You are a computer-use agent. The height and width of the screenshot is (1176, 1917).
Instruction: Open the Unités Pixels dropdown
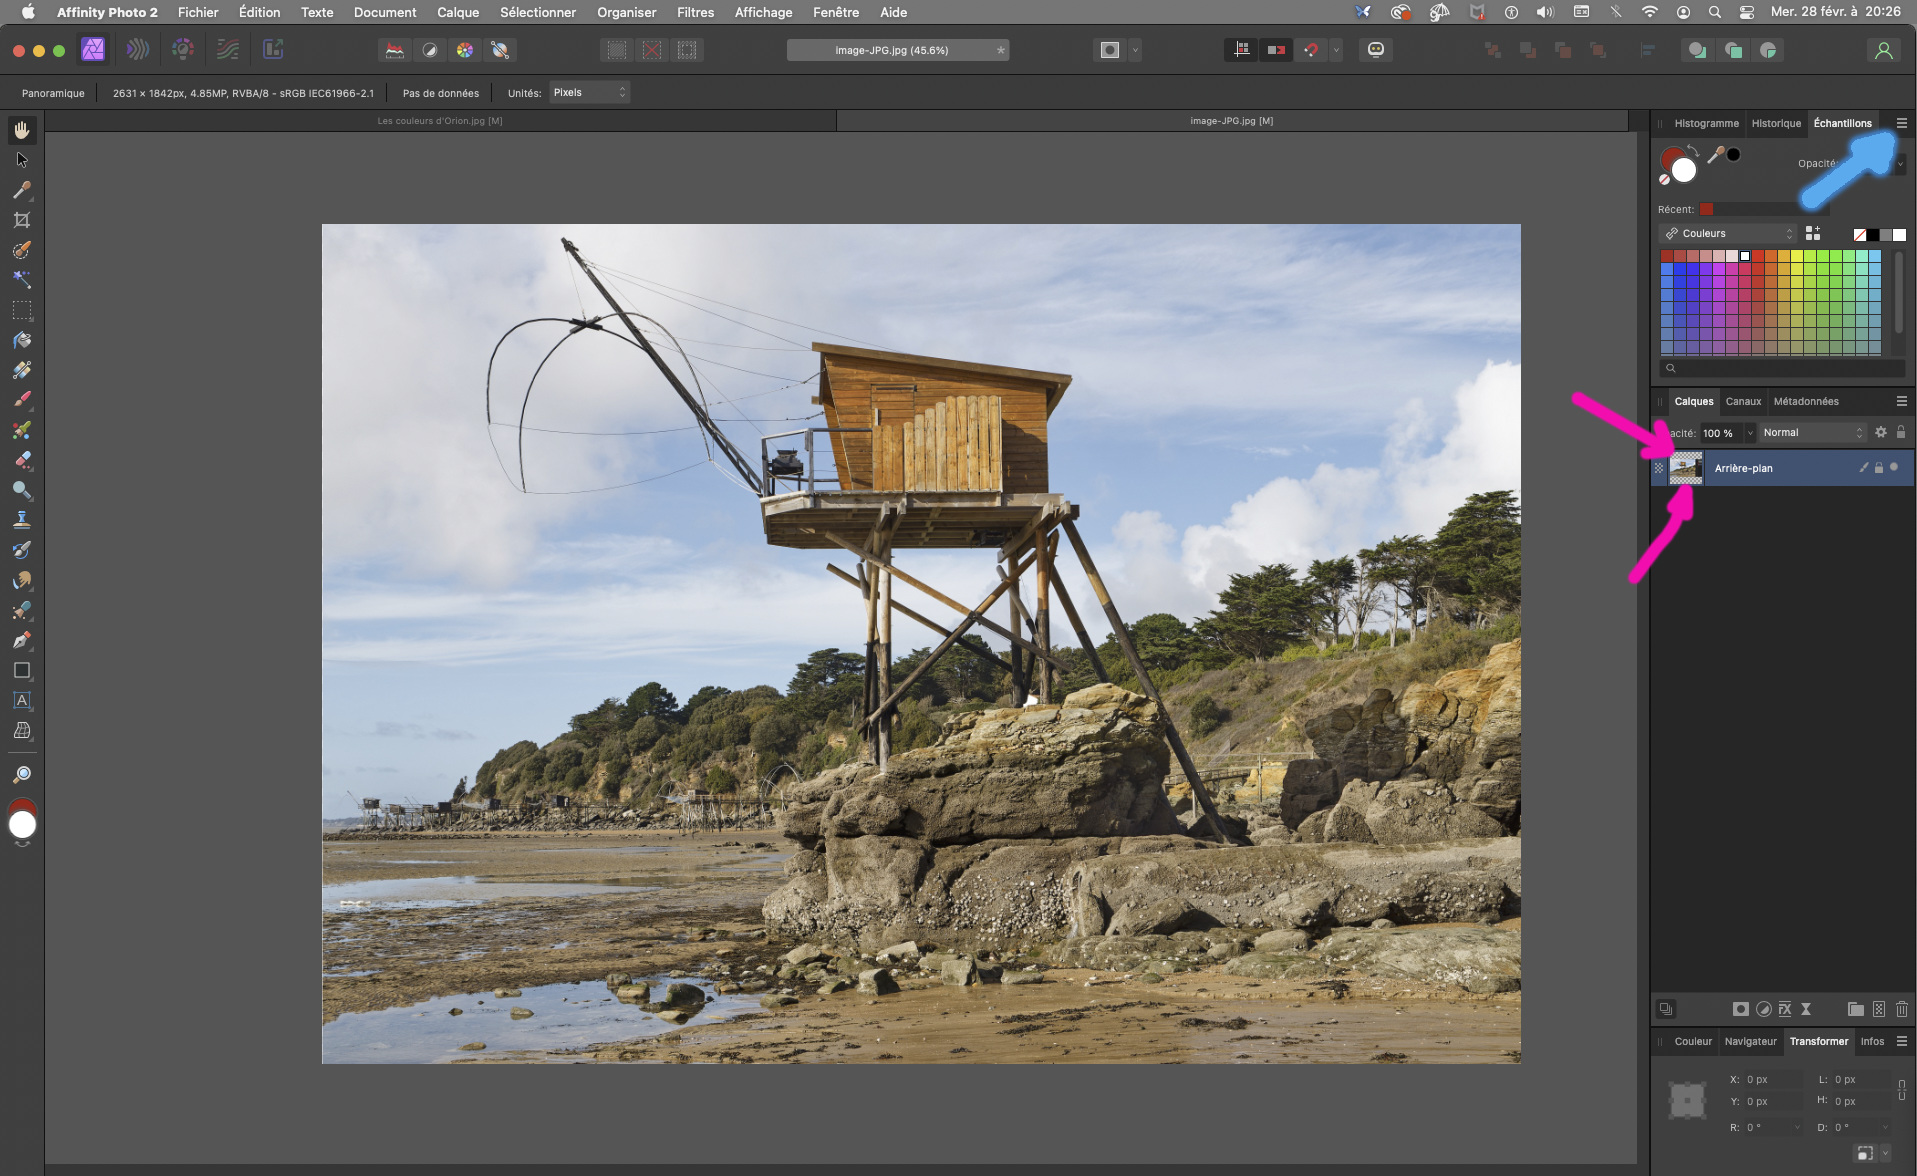pyautogui.click(x=589, y=92)
